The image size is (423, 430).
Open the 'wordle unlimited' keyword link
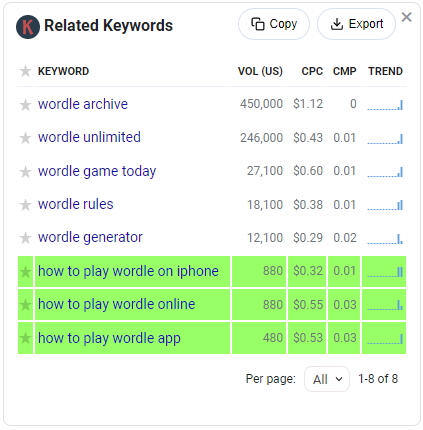pos(89,137)
